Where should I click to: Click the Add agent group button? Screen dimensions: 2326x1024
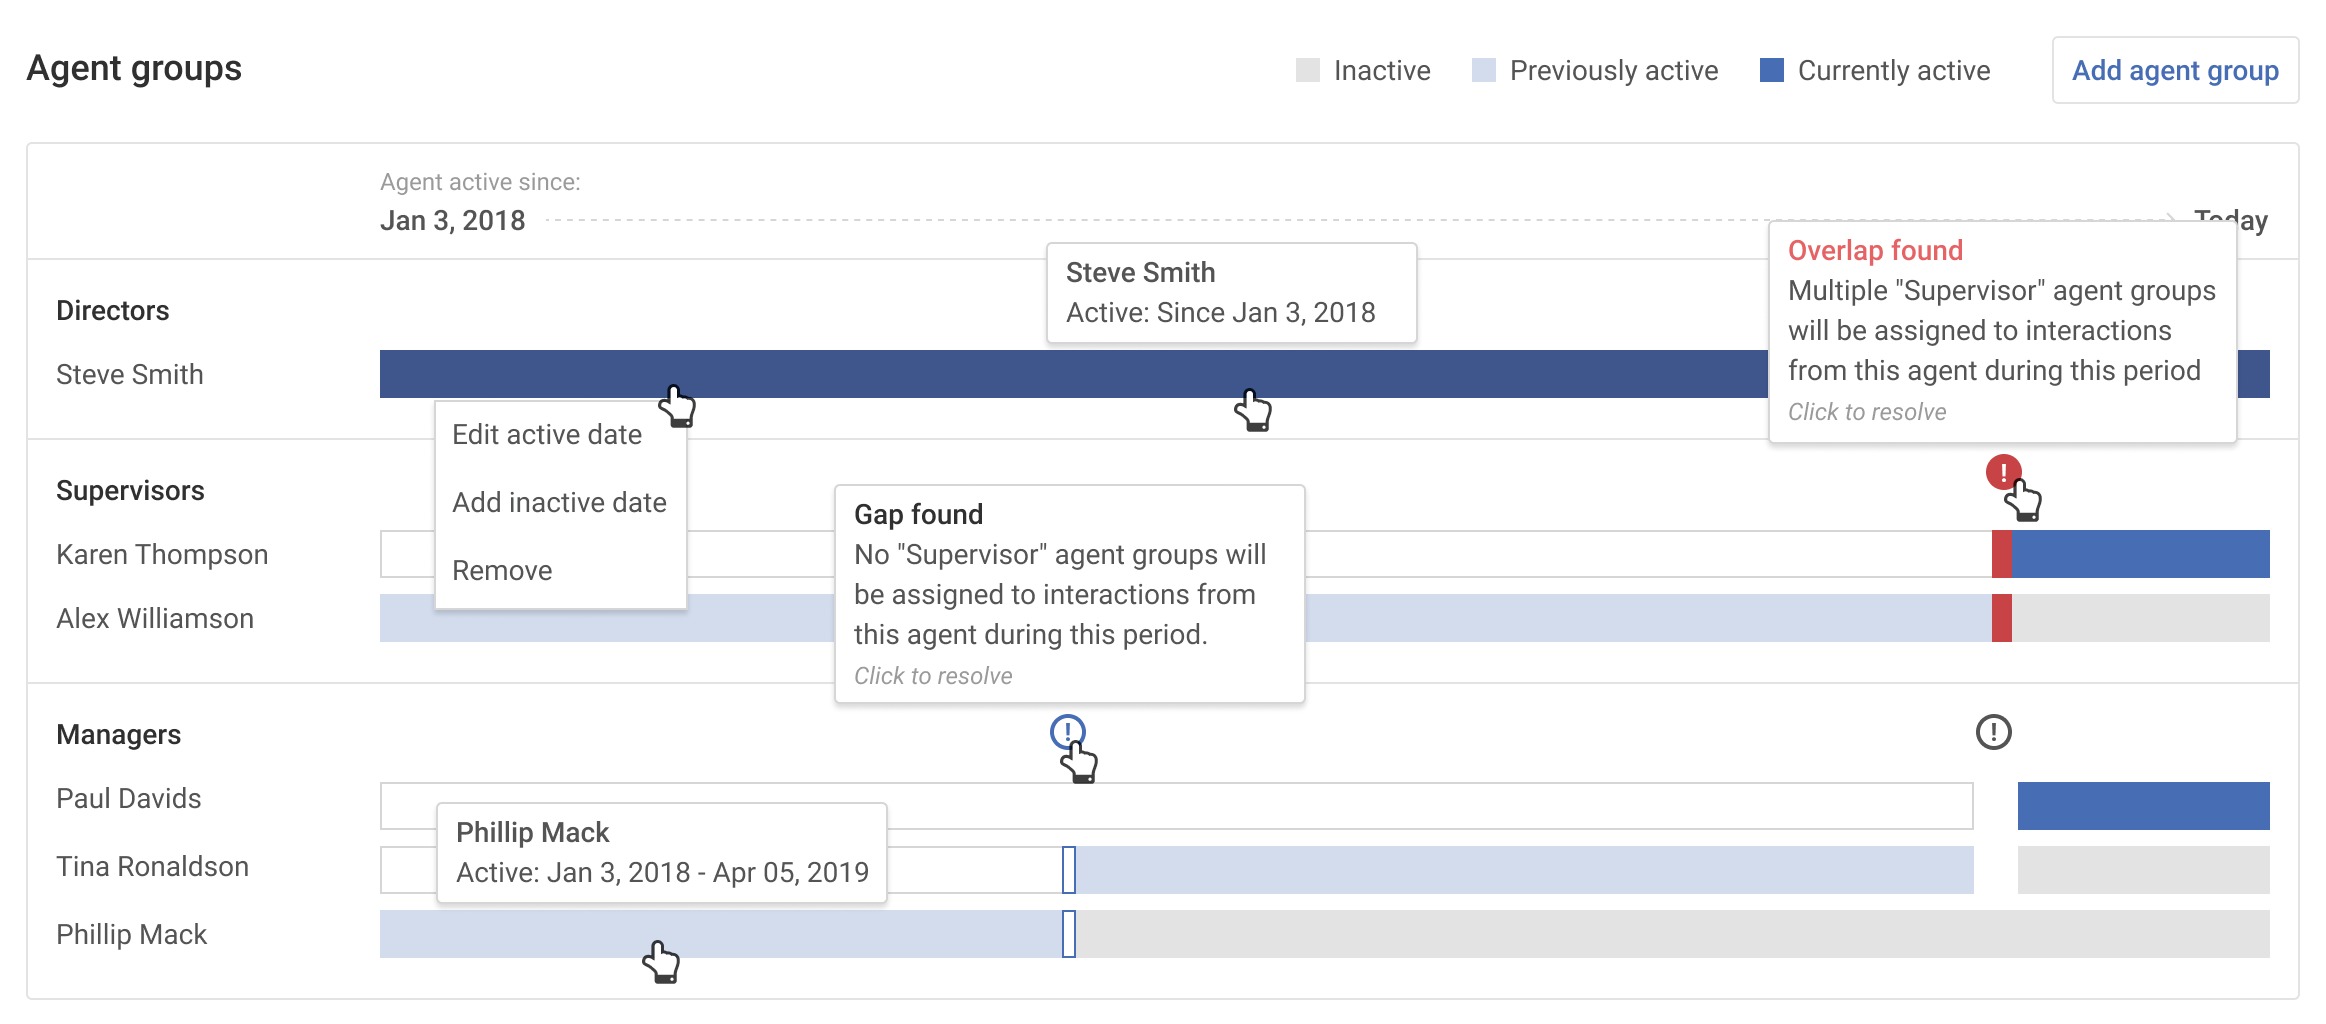click(2175, 70)
